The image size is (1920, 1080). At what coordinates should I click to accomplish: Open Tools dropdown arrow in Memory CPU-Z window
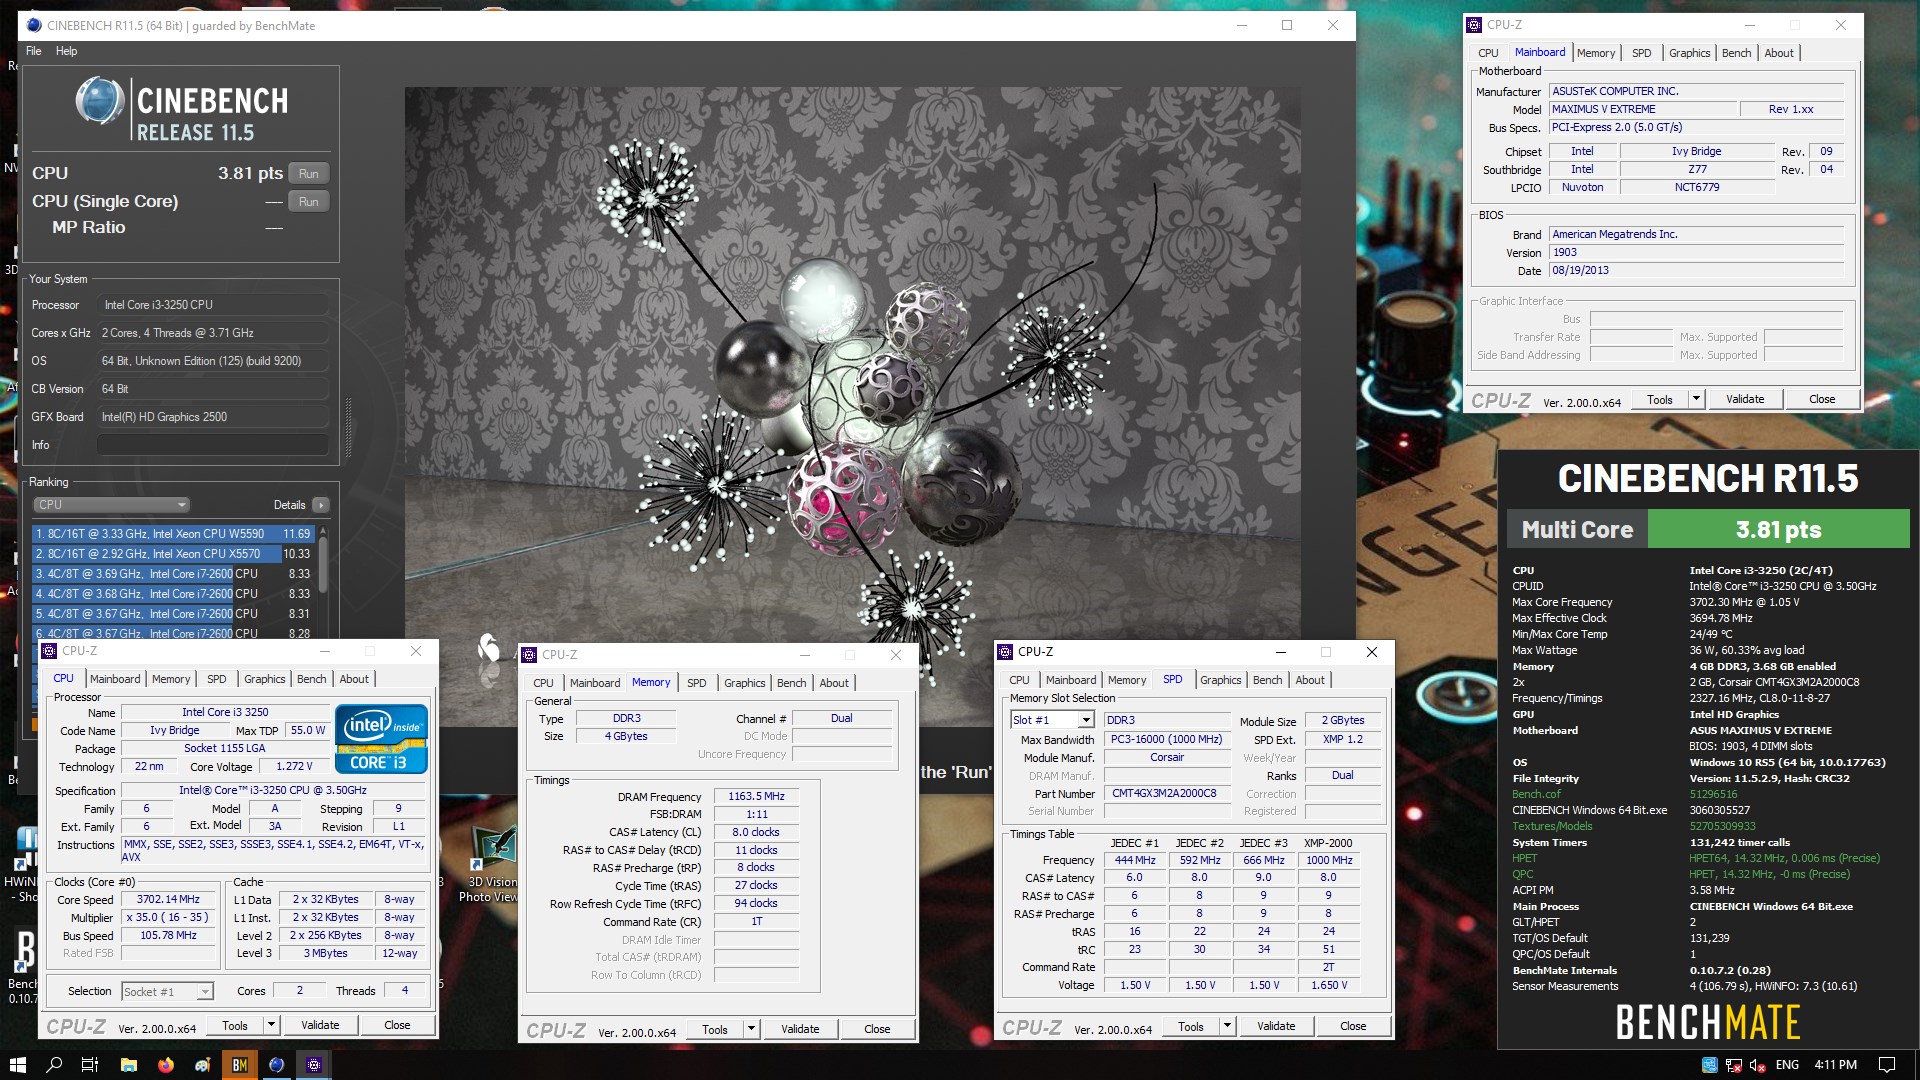click(x=751, y=1029)
